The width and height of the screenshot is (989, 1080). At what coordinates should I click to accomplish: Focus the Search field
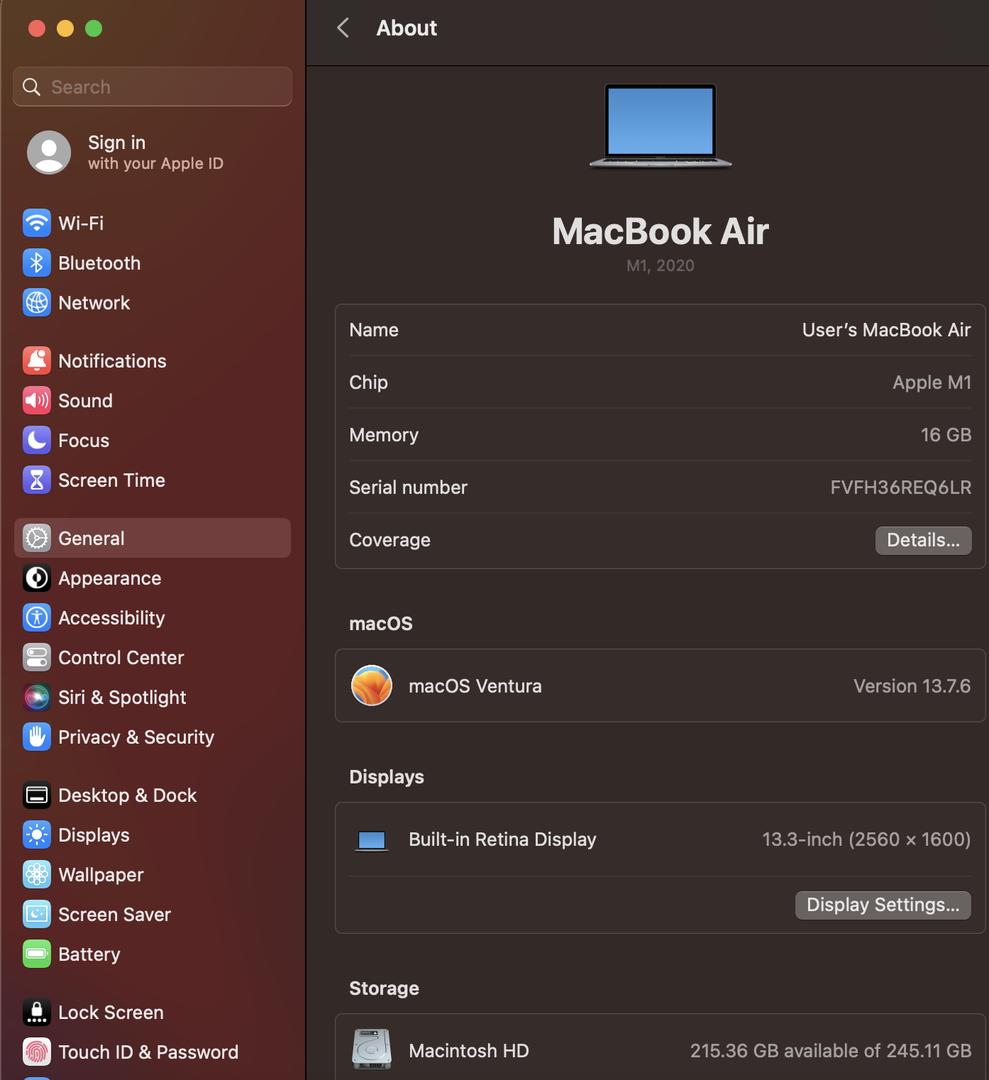152,87
